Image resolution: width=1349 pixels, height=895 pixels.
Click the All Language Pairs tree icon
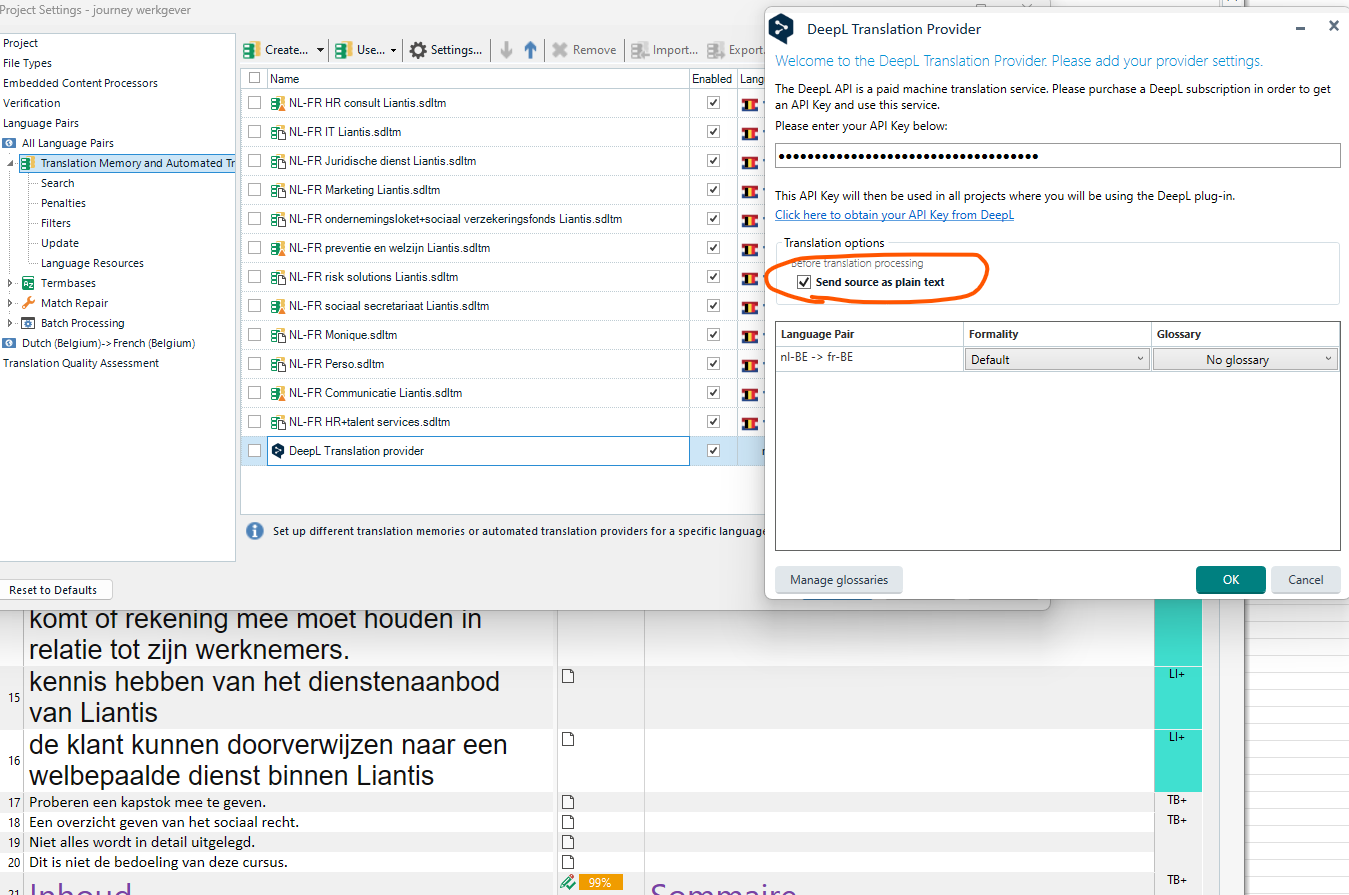10,143
